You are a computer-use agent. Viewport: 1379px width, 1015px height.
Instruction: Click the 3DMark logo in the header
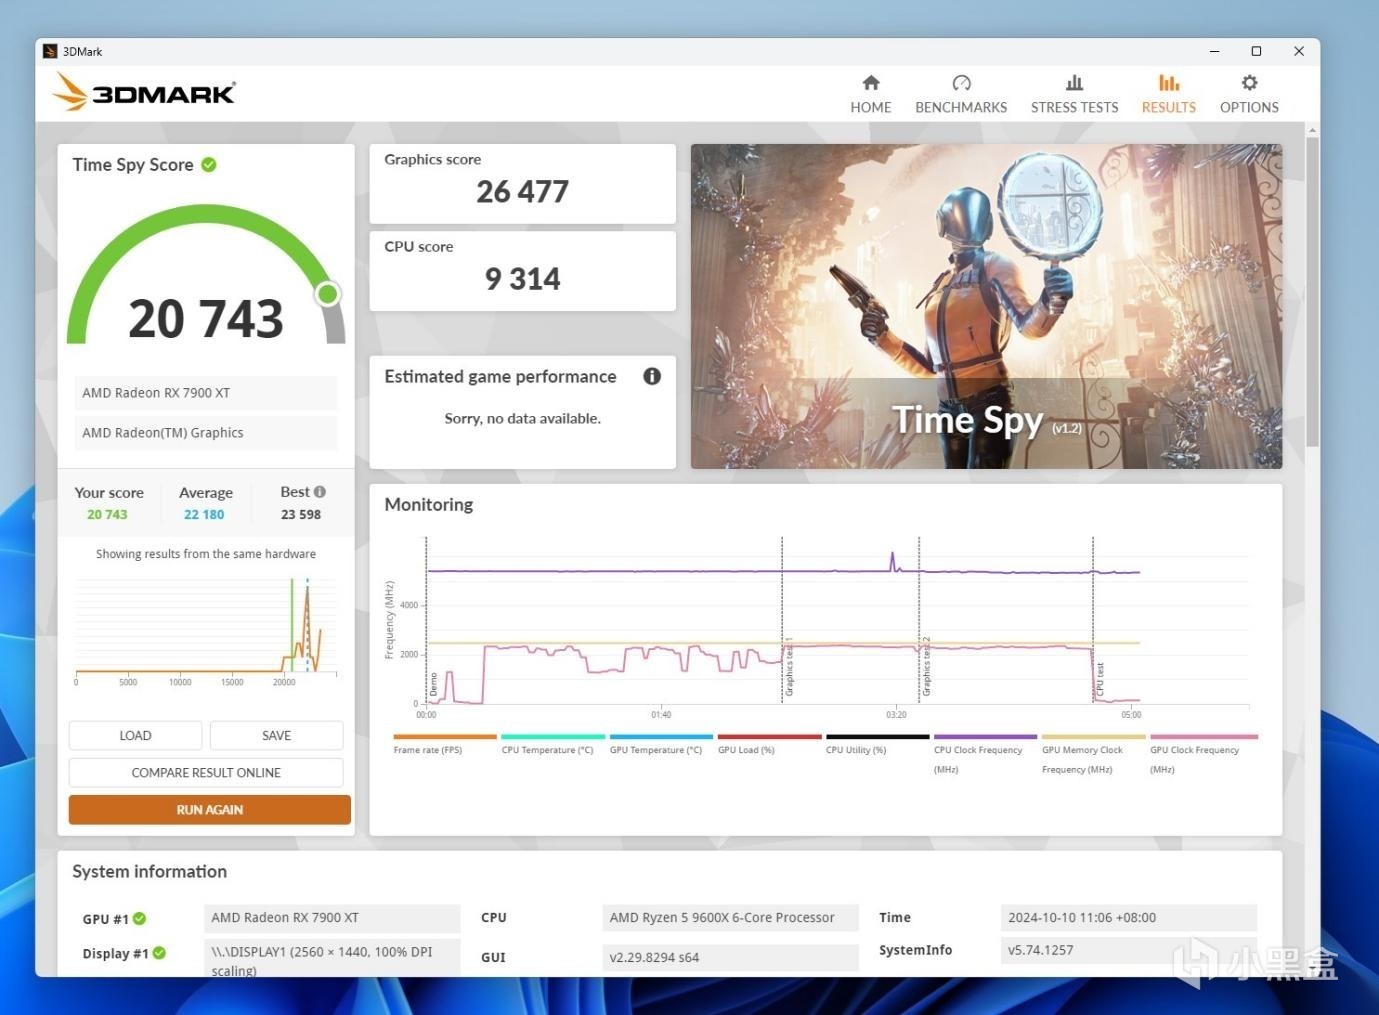coord(144,93)
